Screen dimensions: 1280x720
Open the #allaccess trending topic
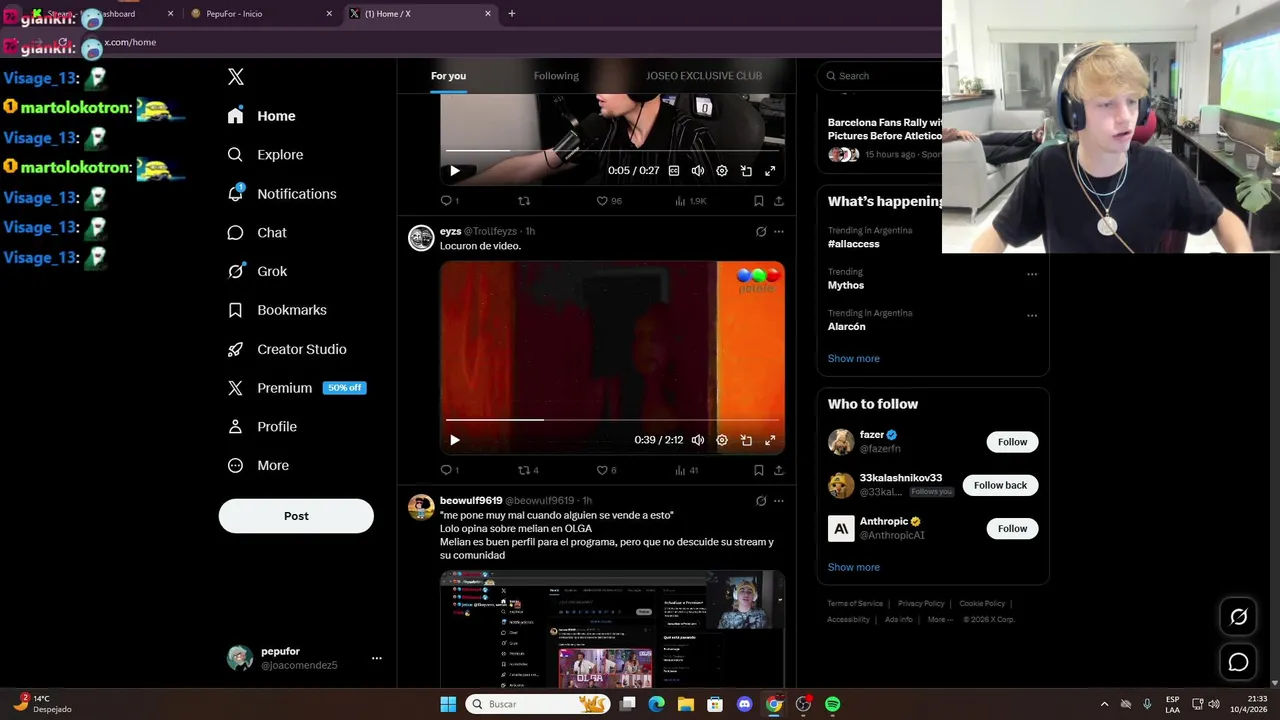(853, 244)
